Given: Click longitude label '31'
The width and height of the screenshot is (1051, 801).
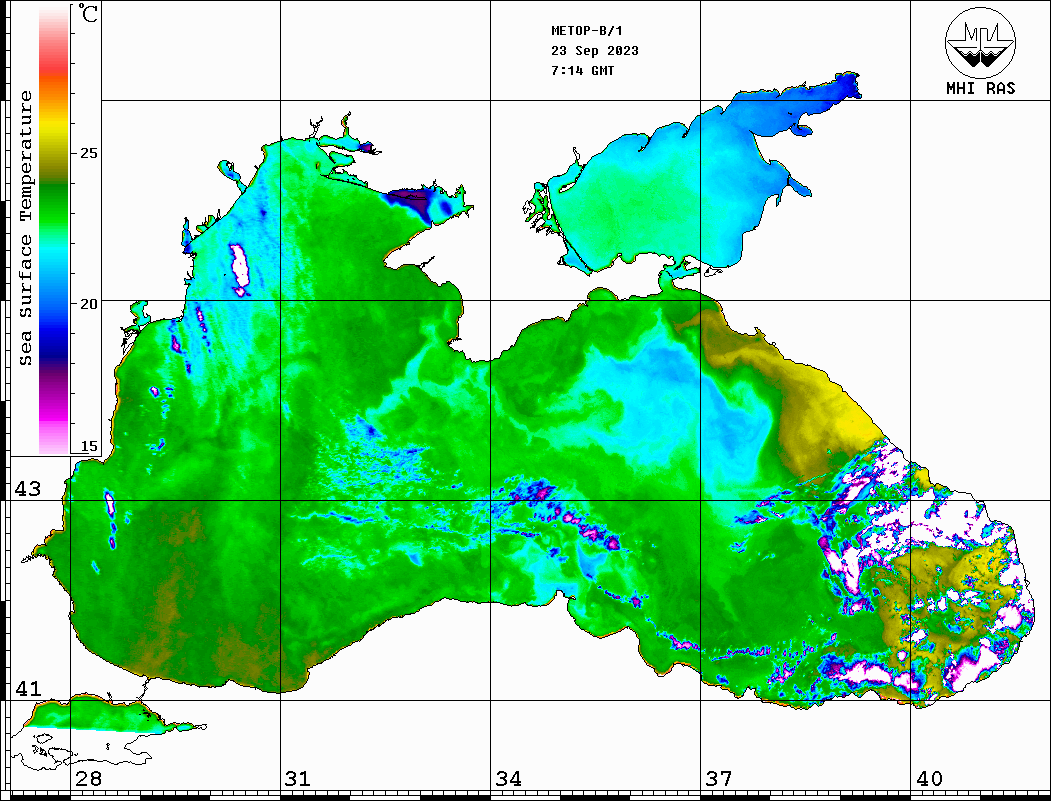Looking at the screenshot, I should point(298,778).
